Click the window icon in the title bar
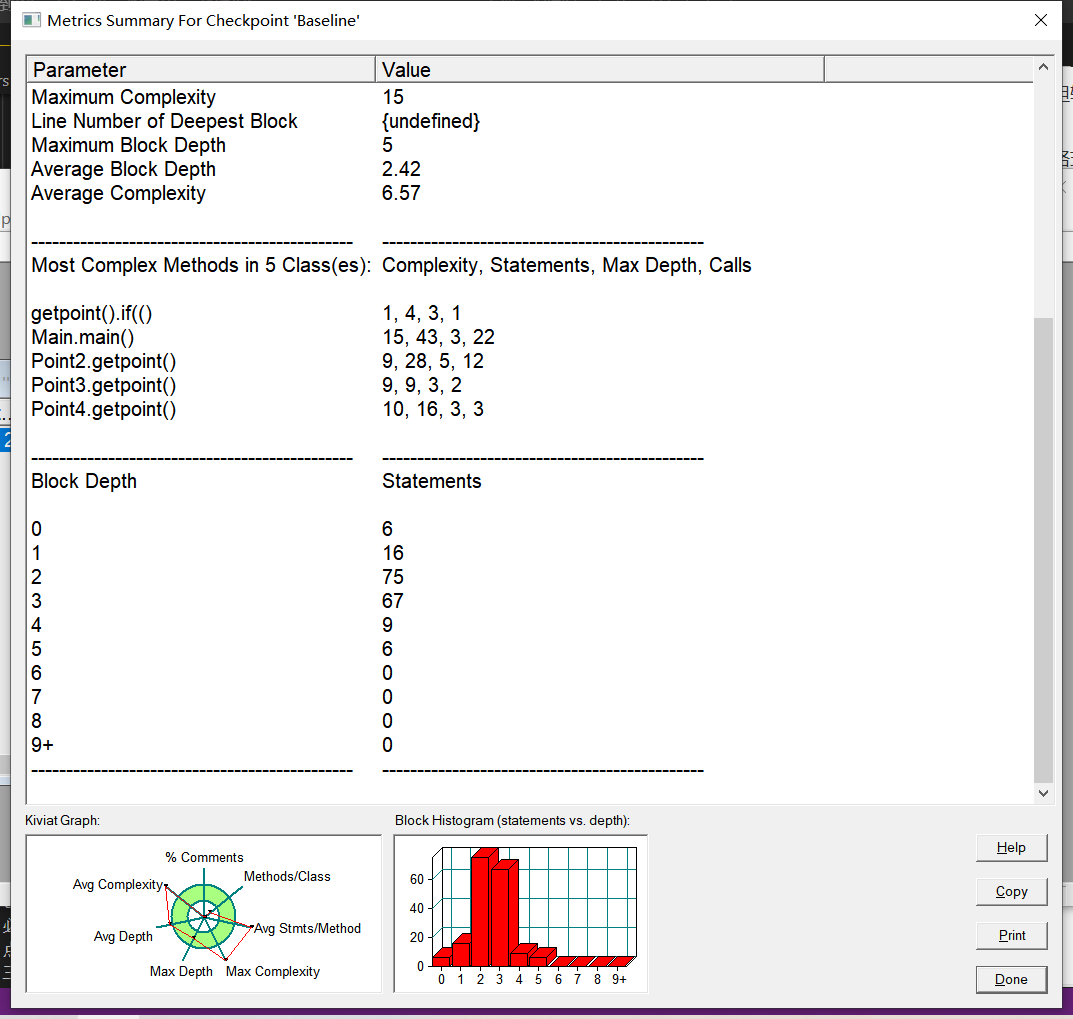The width and height of the screenshot is (1073, 1019). coord(31,20)
